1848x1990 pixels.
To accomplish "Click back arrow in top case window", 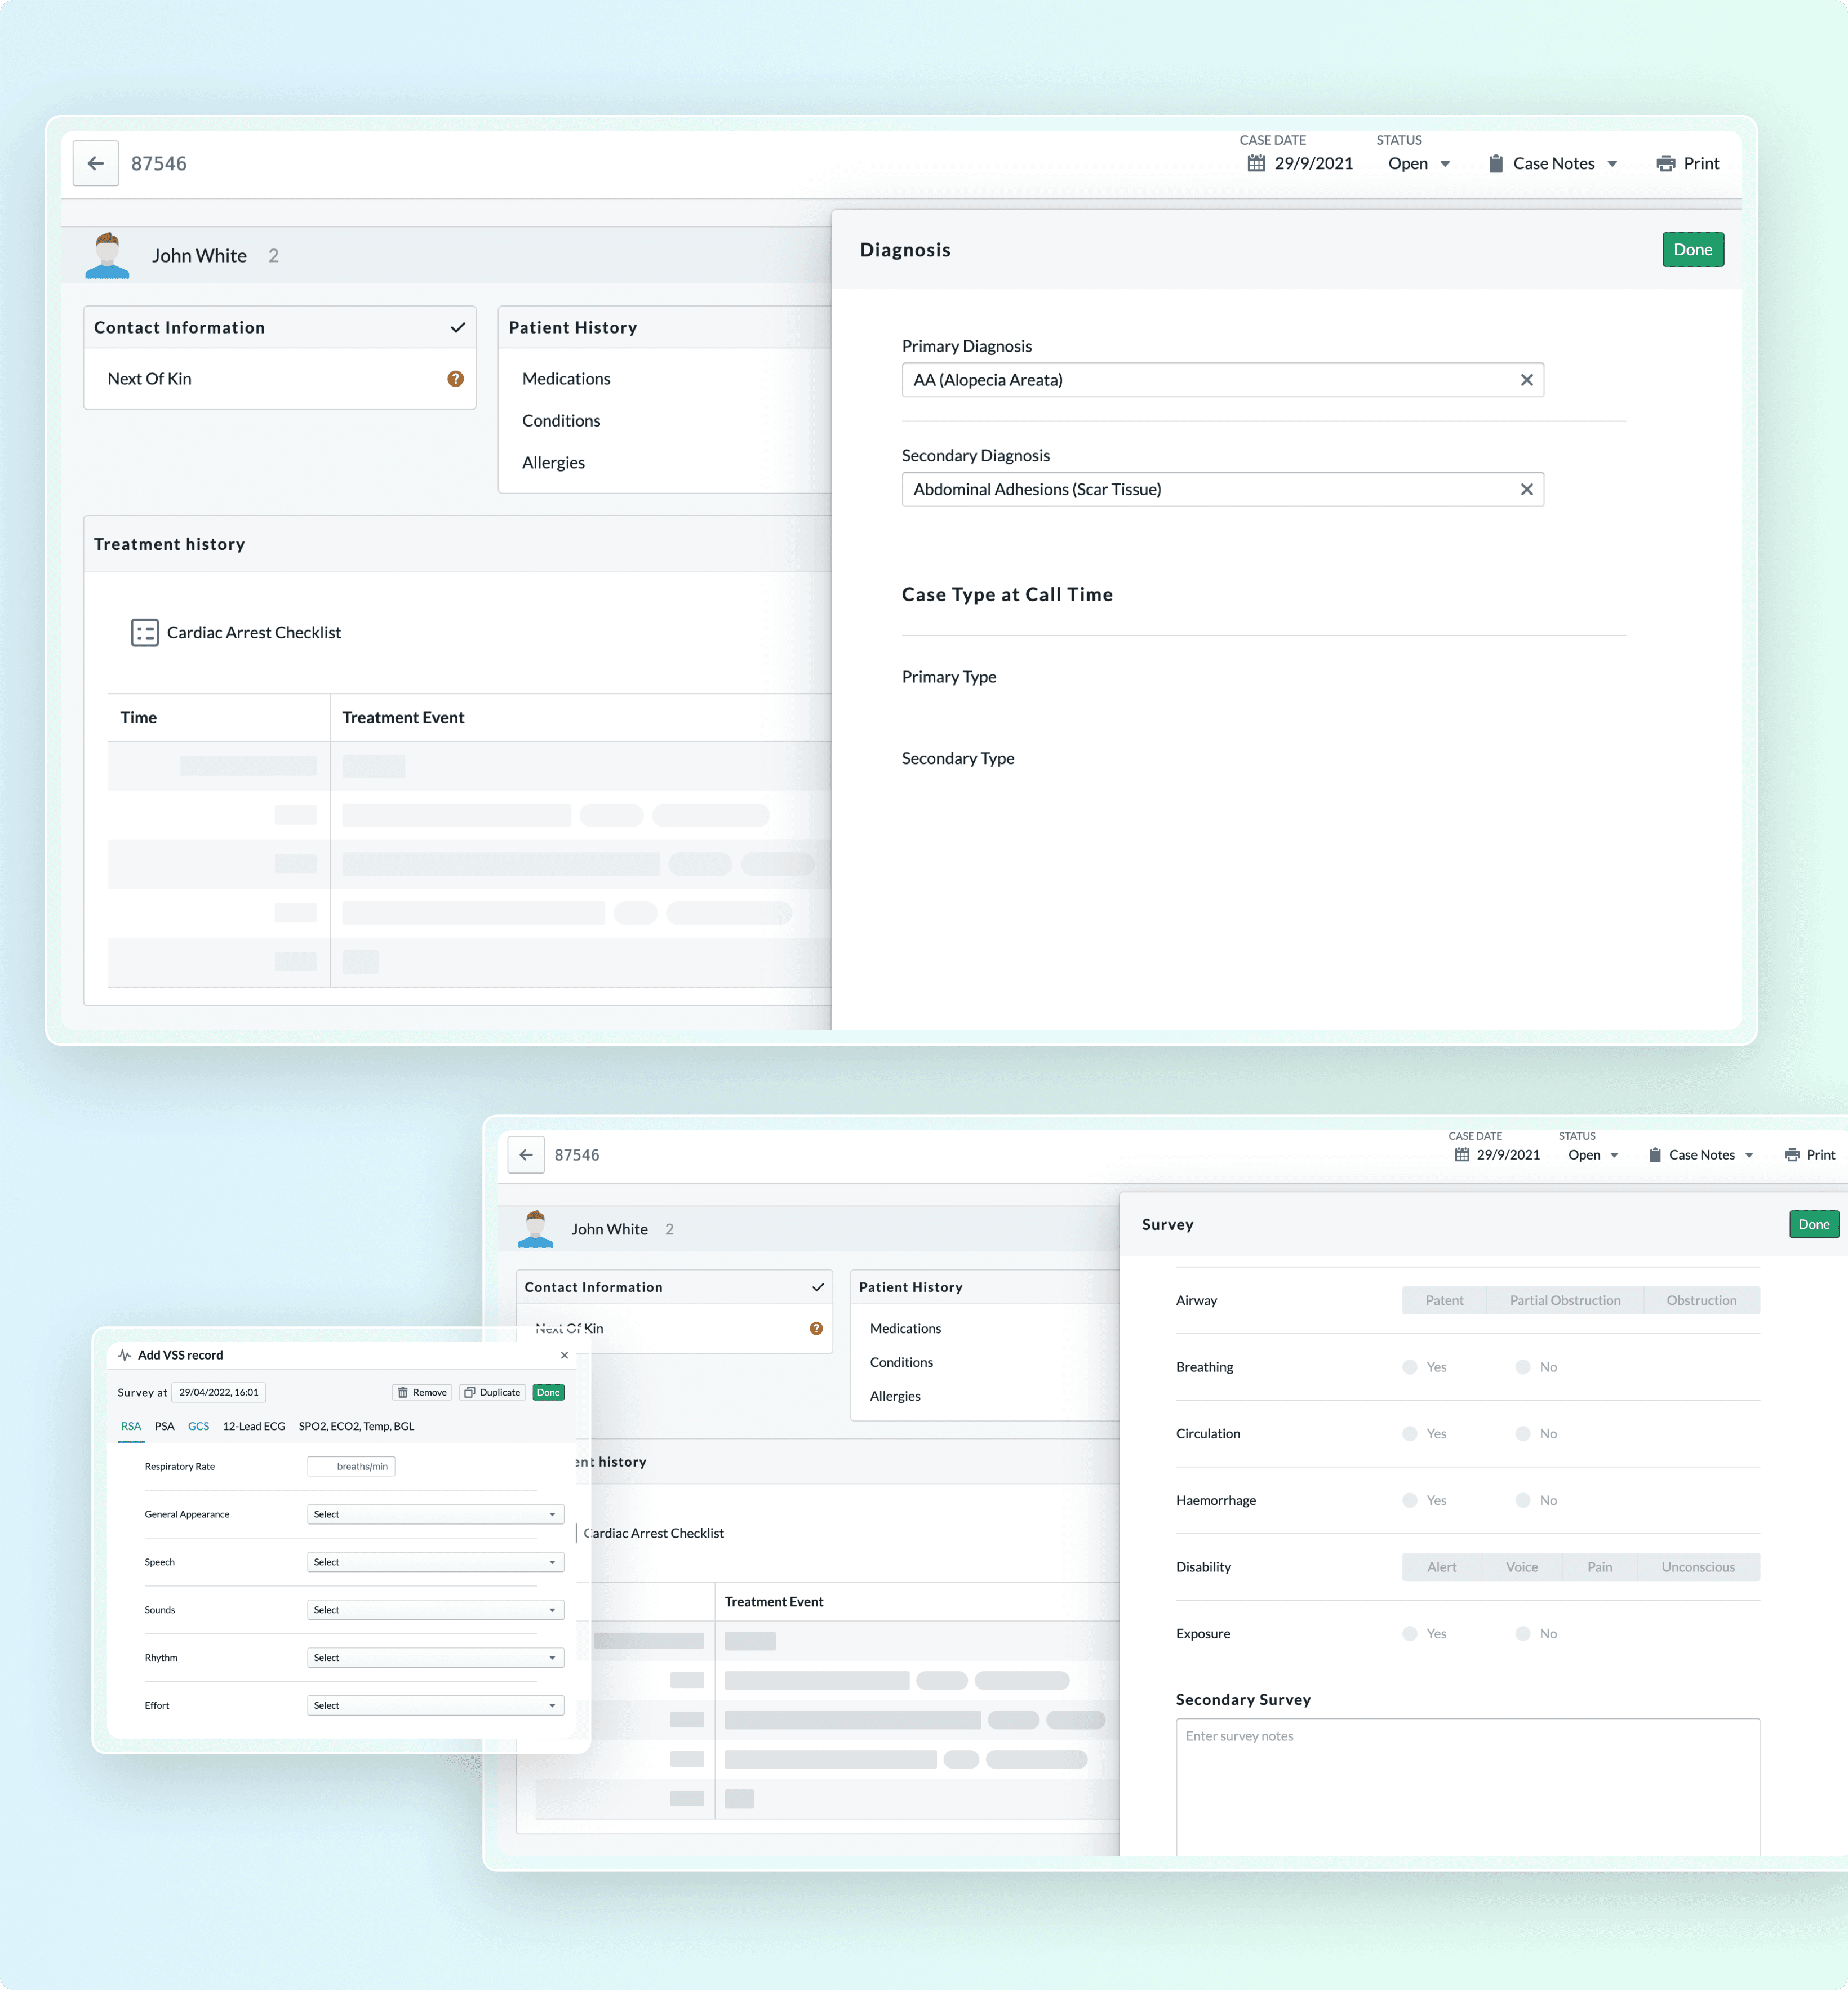I will tap(96, 163).
